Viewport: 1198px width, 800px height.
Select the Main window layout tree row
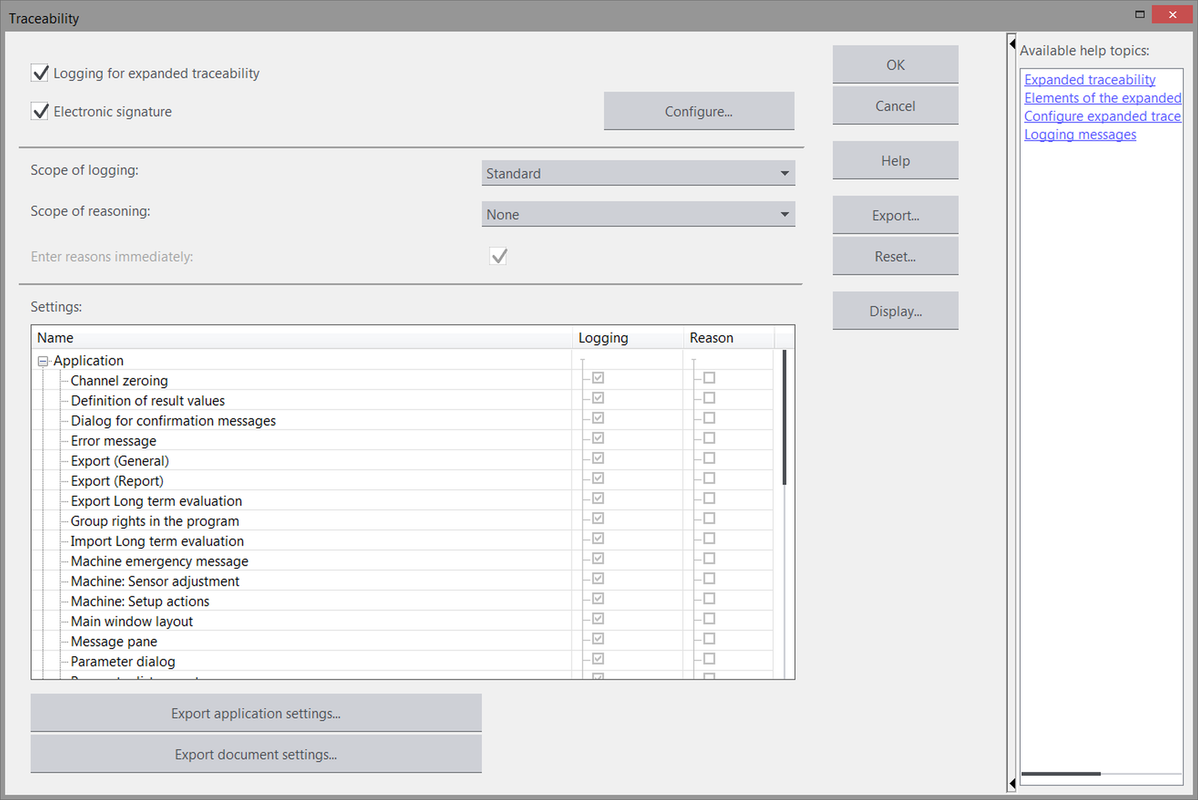pos(132,621)
